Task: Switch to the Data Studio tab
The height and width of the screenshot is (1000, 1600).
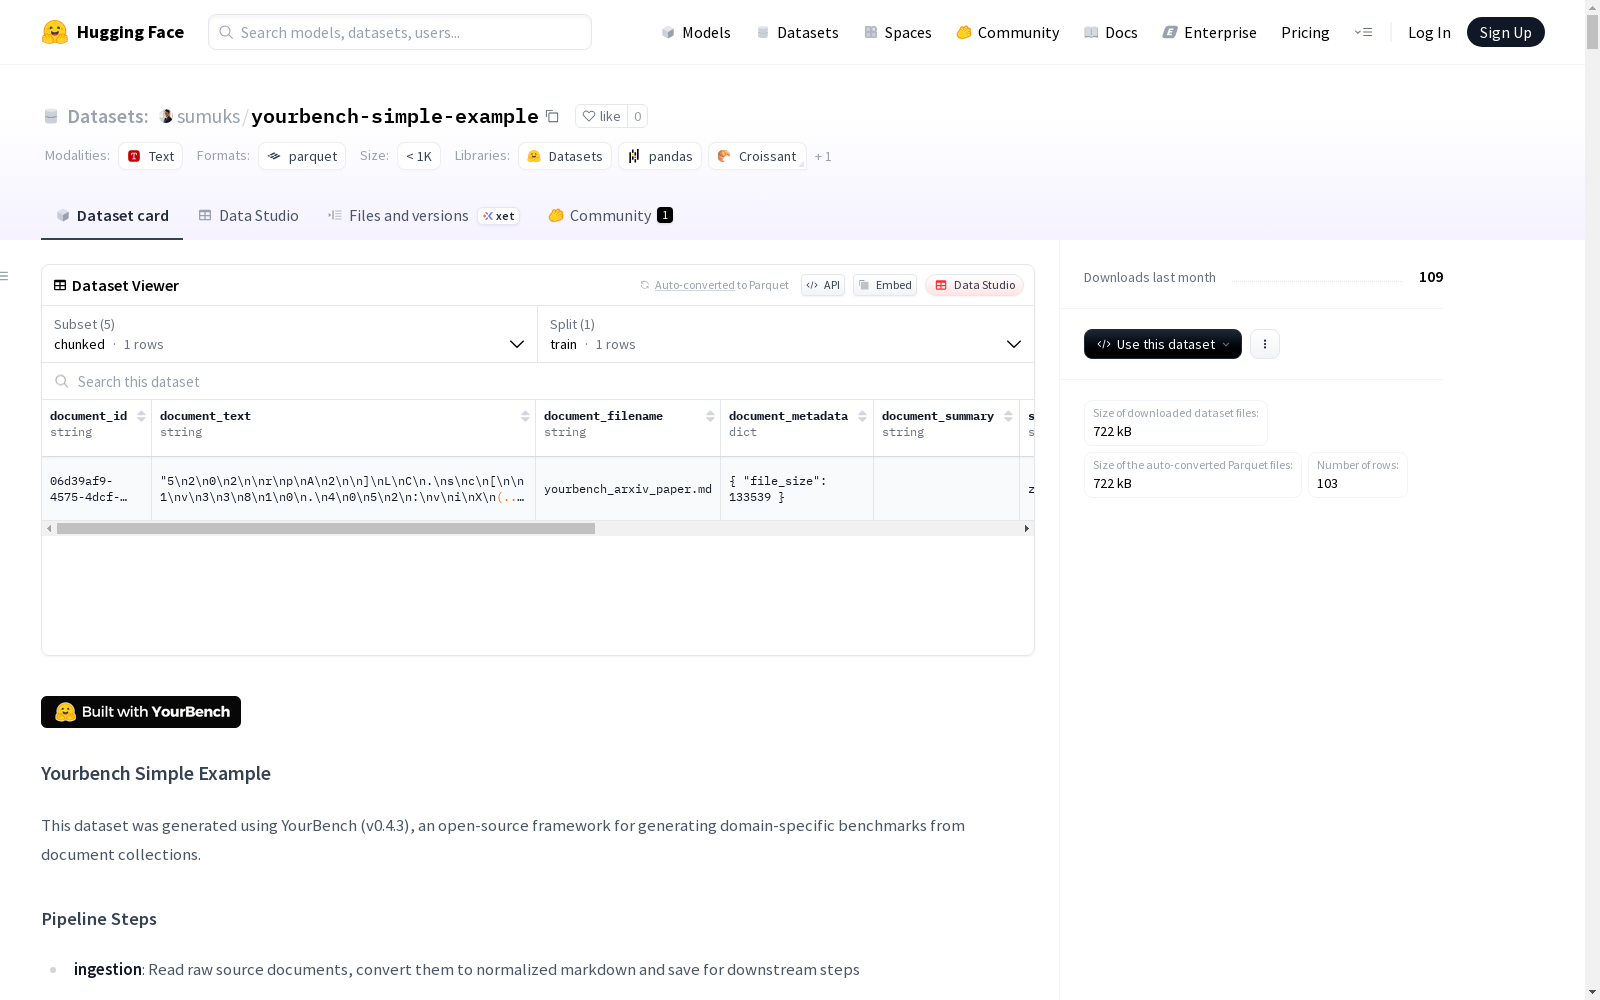Action: [249, 216]
